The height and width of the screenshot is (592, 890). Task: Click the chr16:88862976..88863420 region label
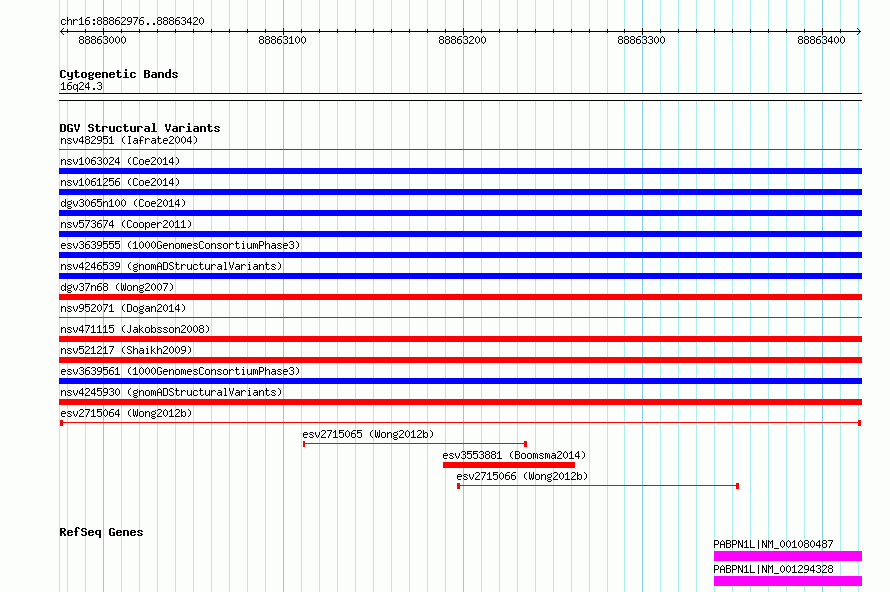[x=132, y=21]
